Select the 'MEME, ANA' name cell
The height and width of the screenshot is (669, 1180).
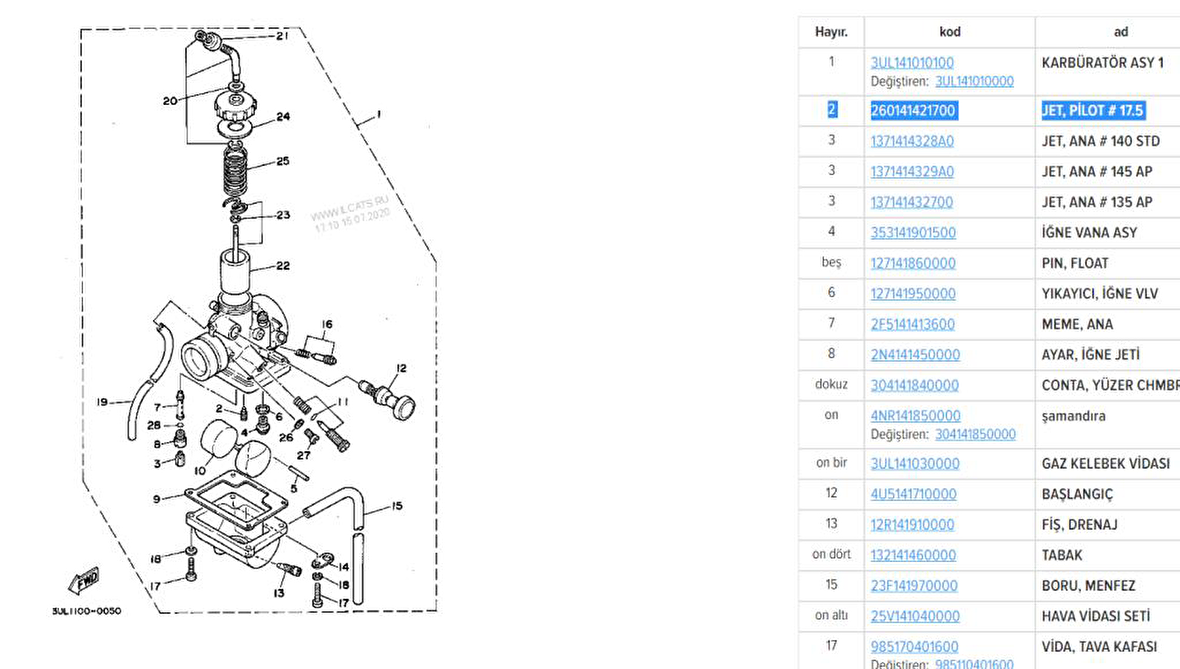pos(1108,324)
